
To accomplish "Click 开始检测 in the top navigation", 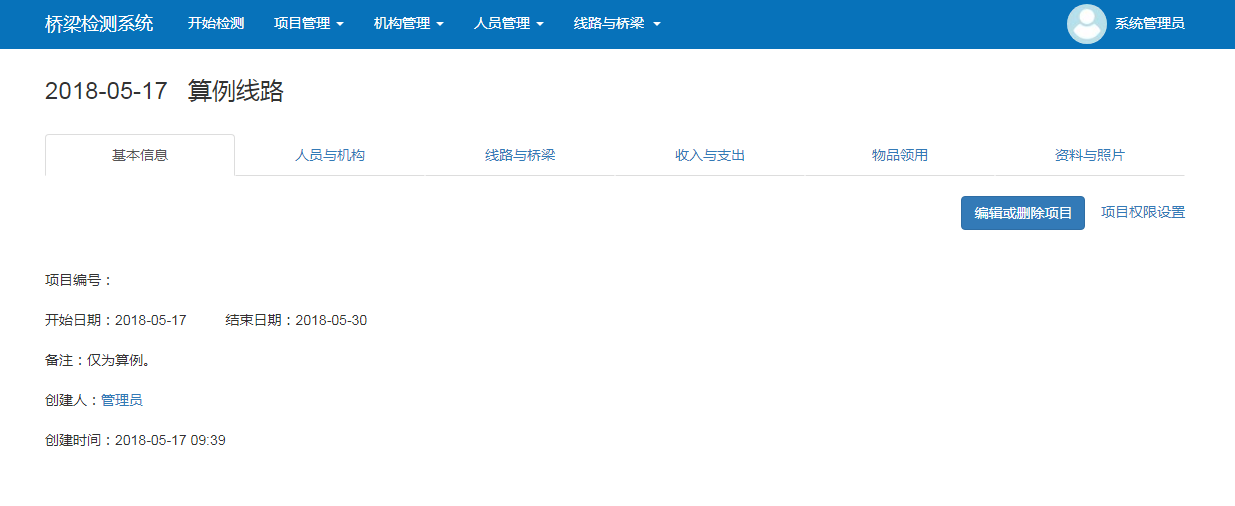I will coord(216,24).
